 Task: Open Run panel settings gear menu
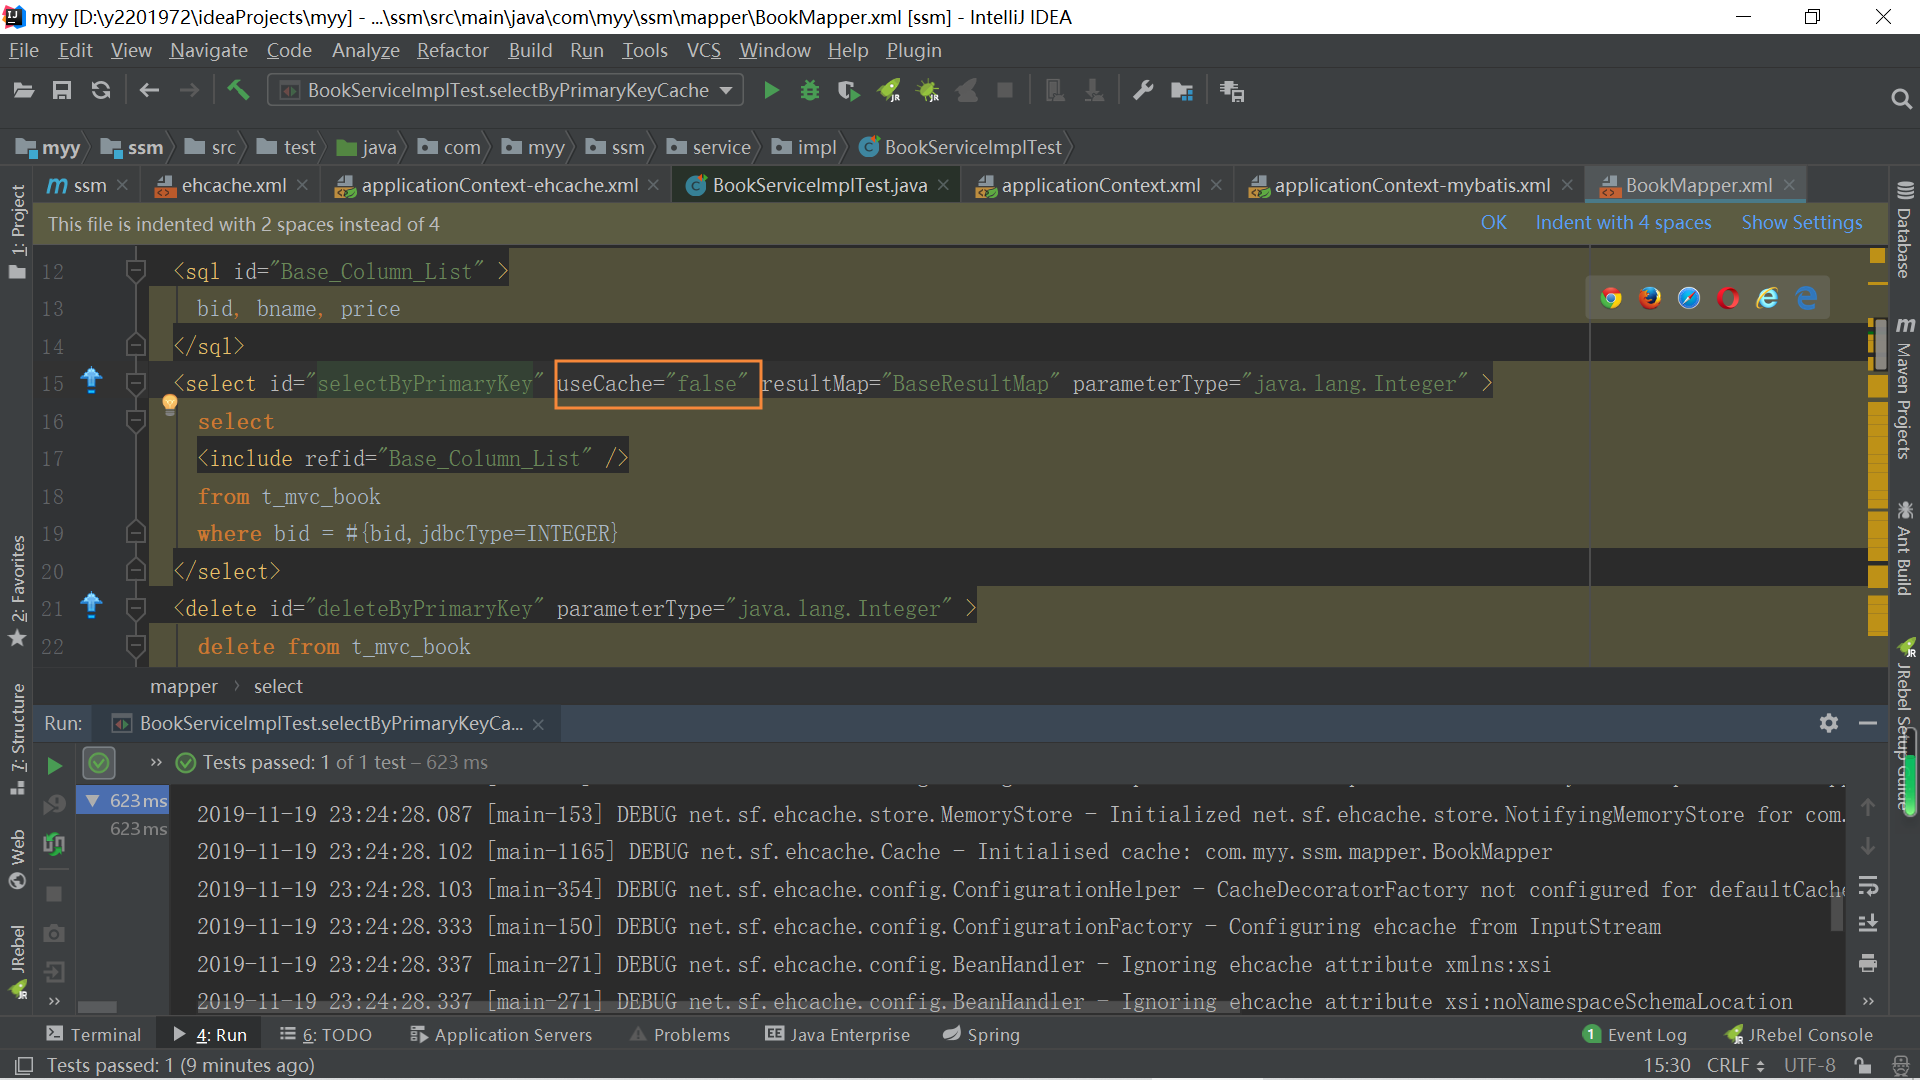(1829, 723)
